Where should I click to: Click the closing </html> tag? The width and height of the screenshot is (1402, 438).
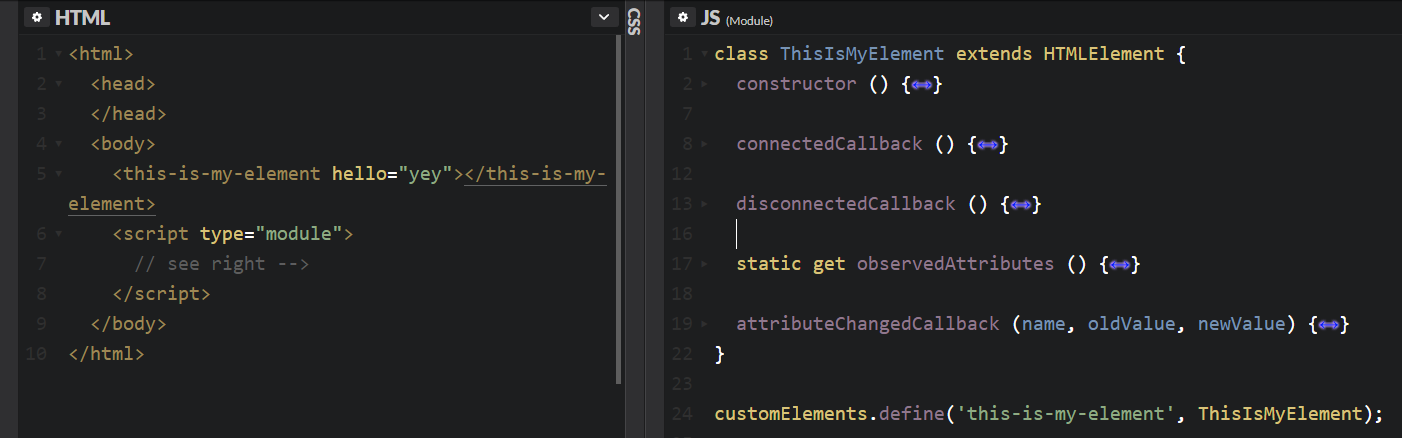[x=107, y=354]
